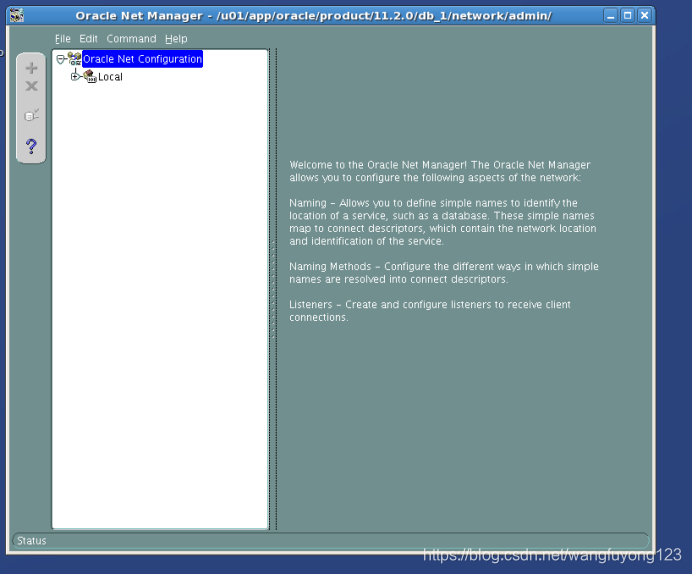
Task: Click the Test Service toolbar icon
Action: [31, 115]
